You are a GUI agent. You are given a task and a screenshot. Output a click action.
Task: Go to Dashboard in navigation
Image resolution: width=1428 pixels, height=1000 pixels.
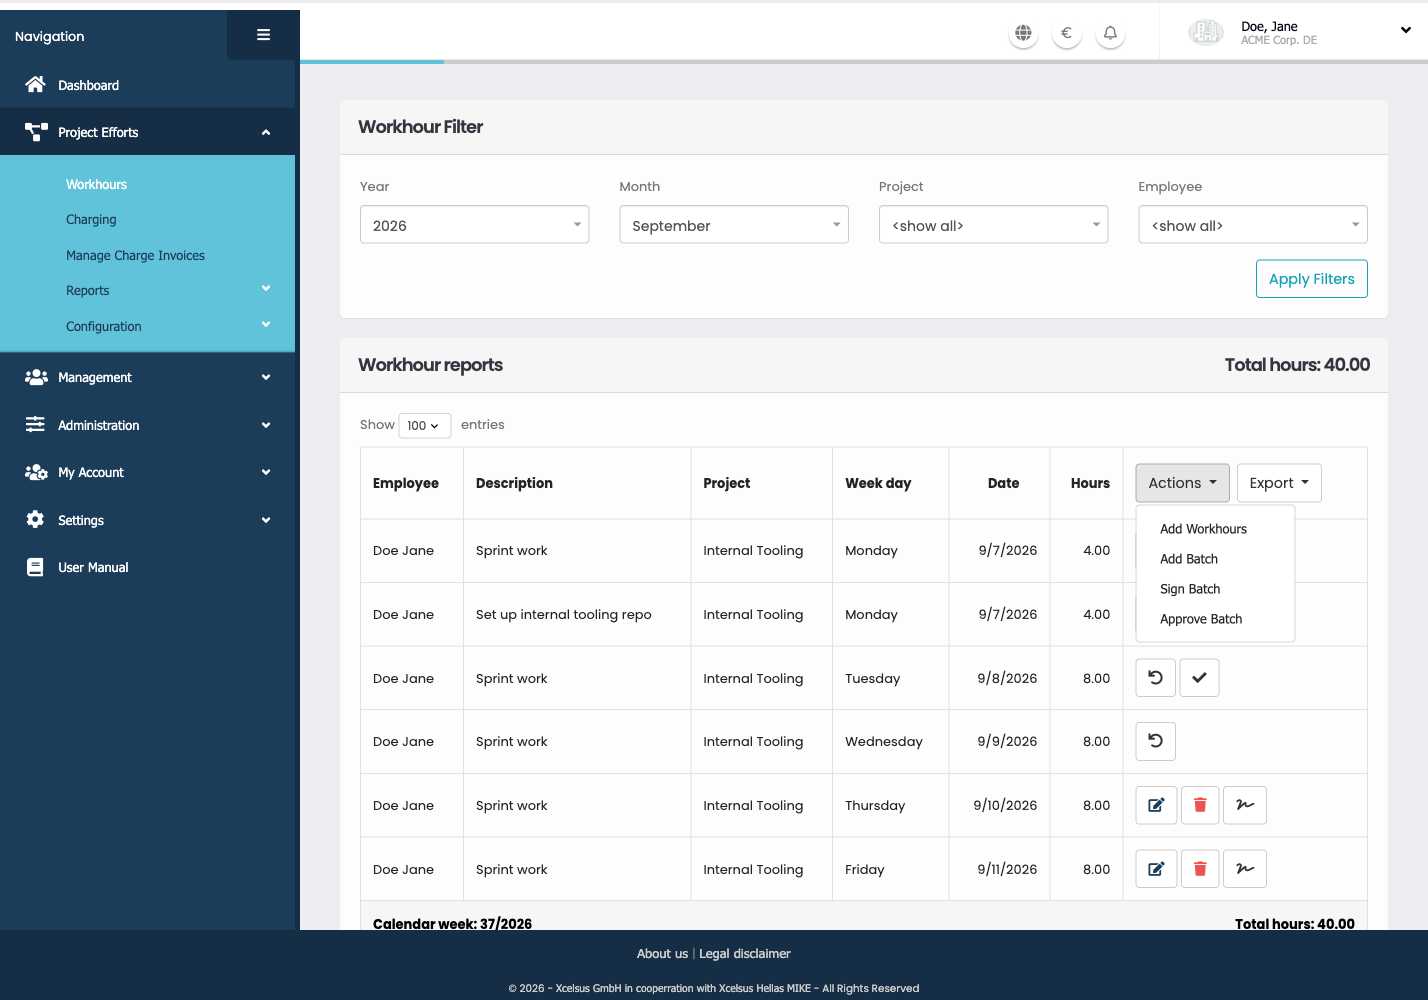[88, 85]
